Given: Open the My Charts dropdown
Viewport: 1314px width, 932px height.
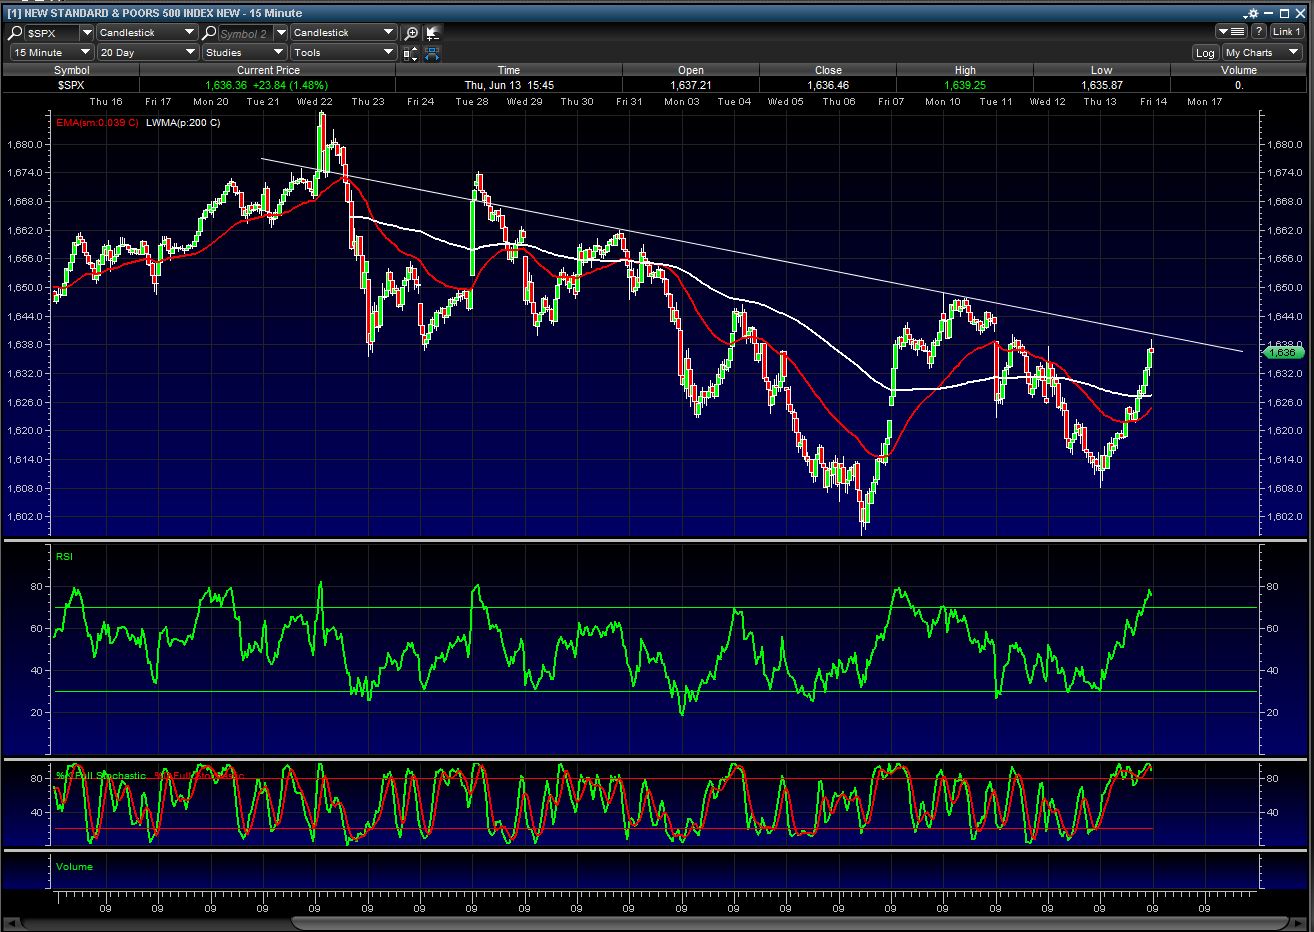Looking at the screenshot, I should pyautogui.click(x=1262, y=52).
